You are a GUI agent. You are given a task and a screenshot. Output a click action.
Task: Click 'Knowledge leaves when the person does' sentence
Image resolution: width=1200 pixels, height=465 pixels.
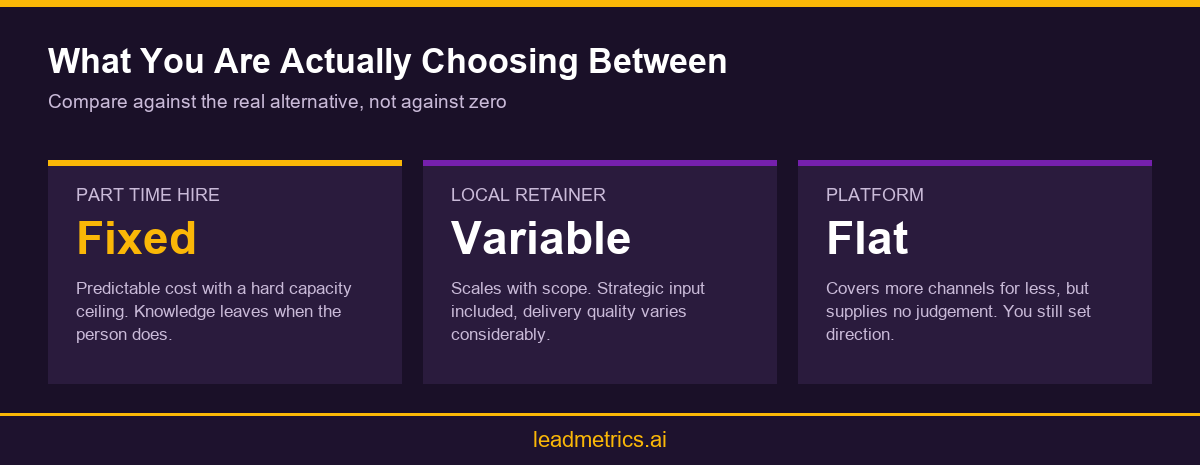point(209,323)
